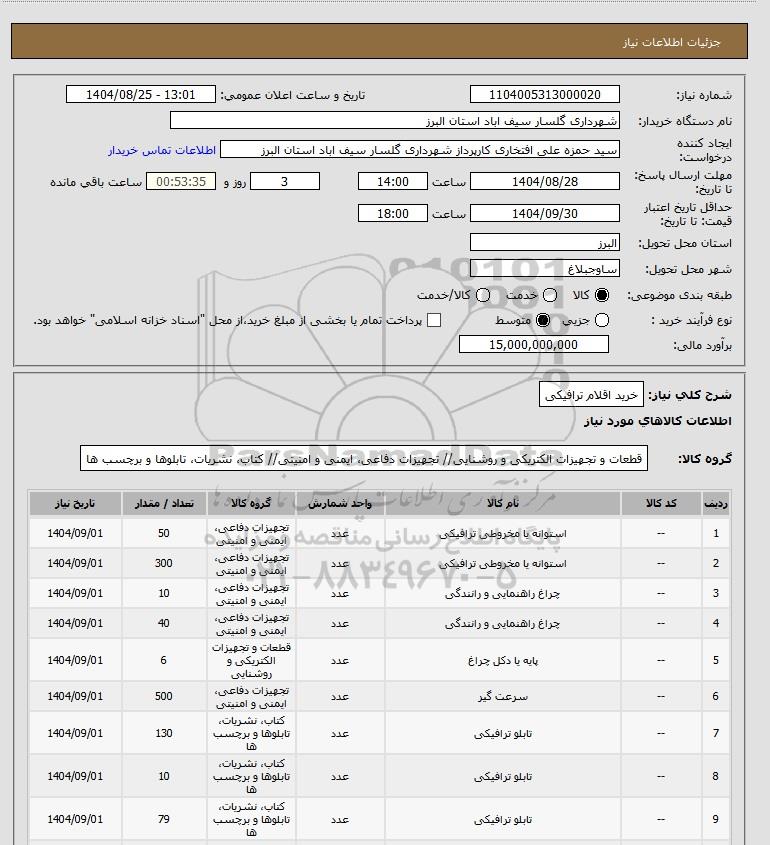The image size is (770, 845).
Task: Click the برآورد مالی amount field
Action: click(532, 345)
